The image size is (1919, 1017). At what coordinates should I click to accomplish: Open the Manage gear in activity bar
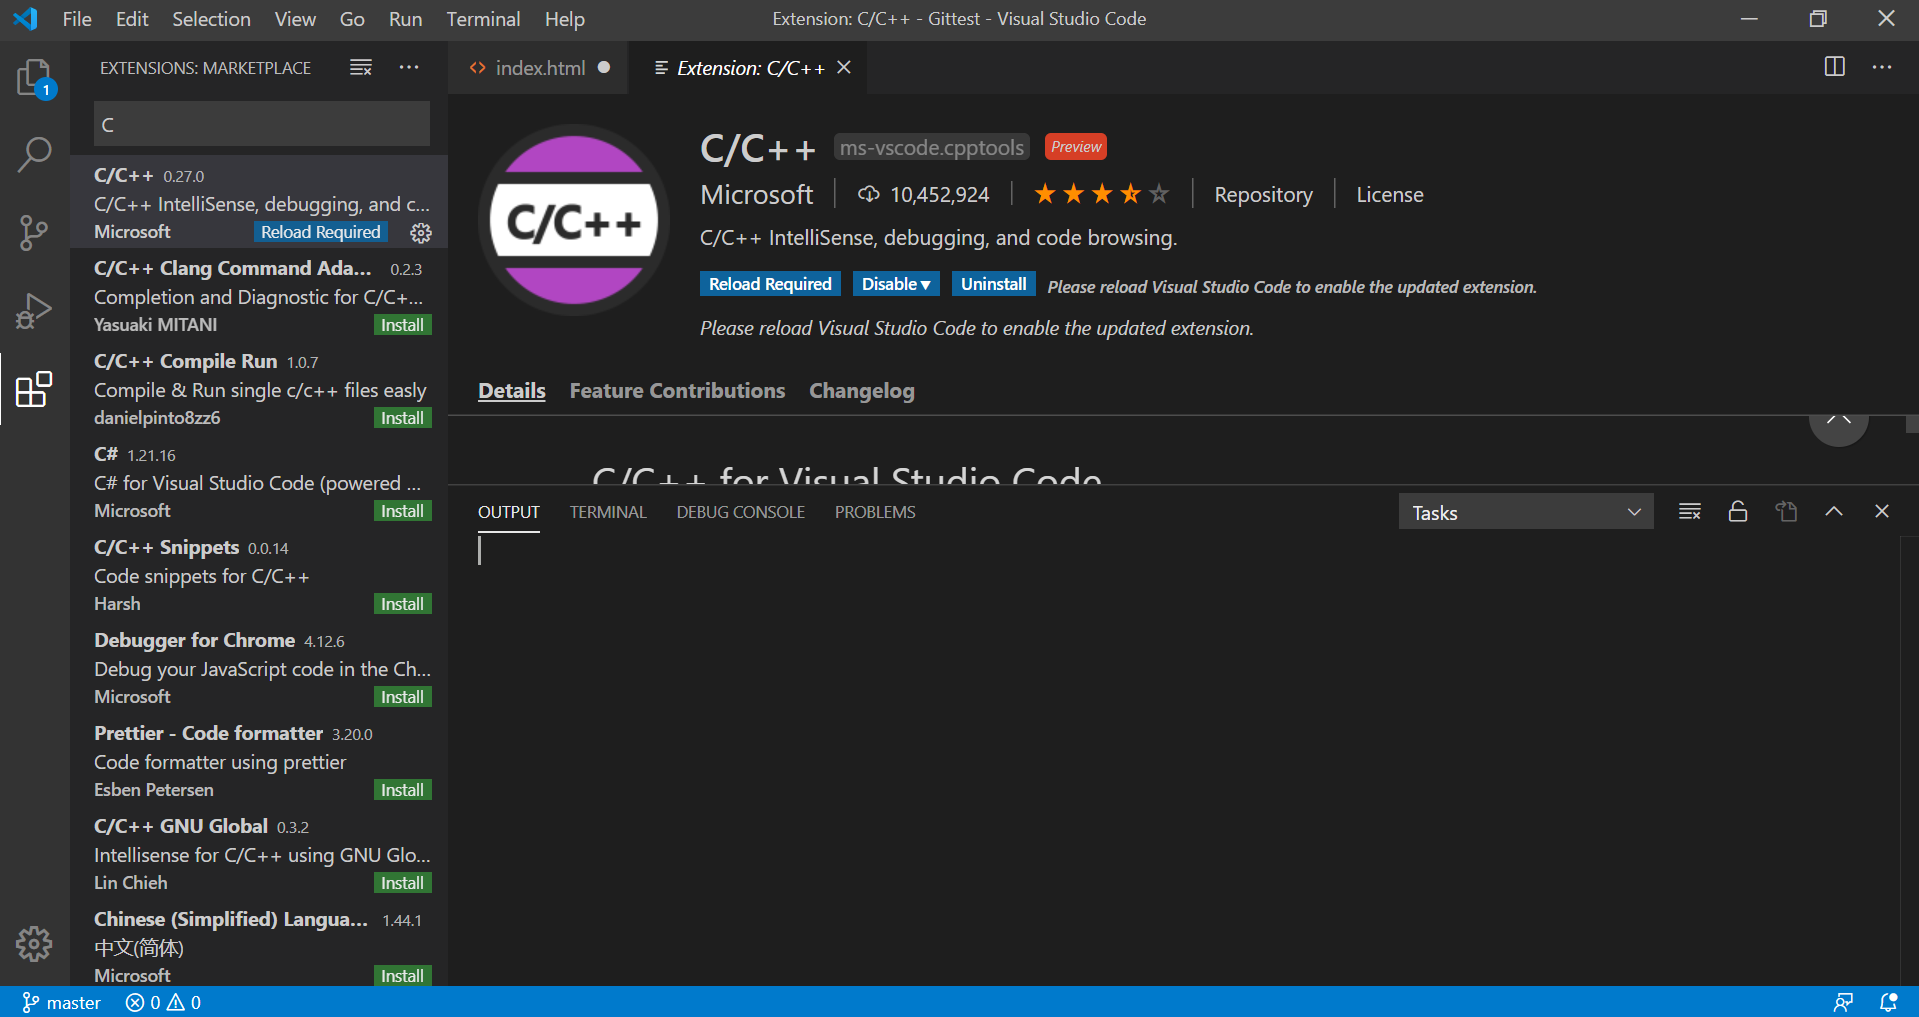point(34,943)
